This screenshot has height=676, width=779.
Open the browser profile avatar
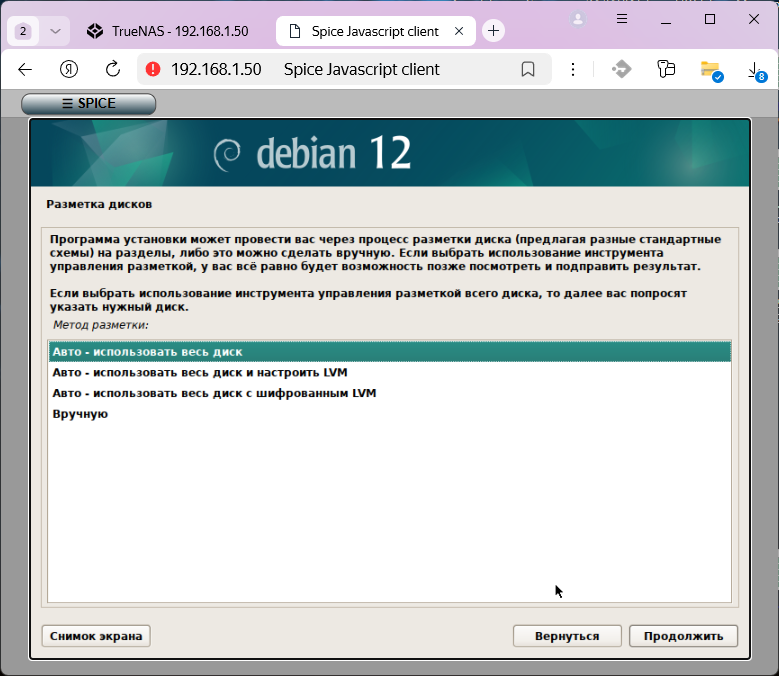578,19
